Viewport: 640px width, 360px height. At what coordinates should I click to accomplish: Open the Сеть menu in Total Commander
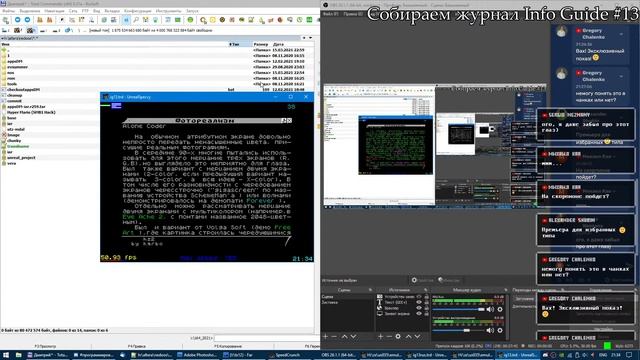73,11
